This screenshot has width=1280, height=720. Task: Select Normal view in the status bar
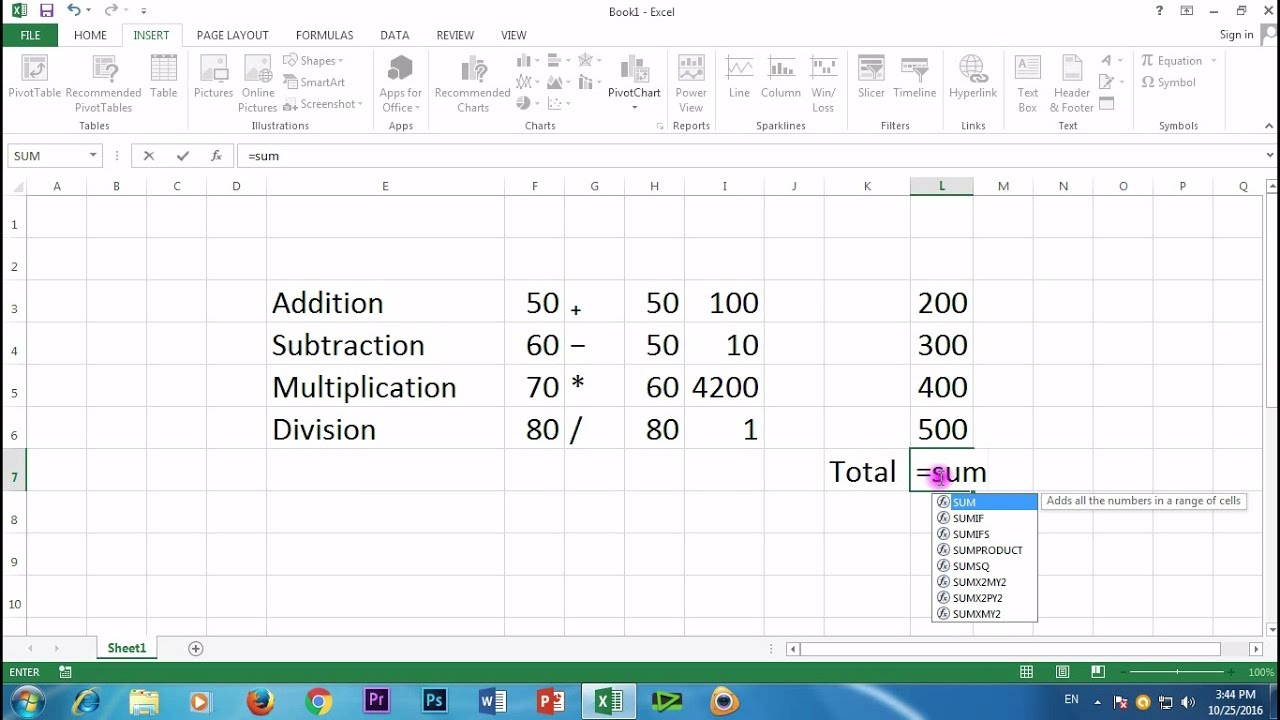[x=1026, y=672]
